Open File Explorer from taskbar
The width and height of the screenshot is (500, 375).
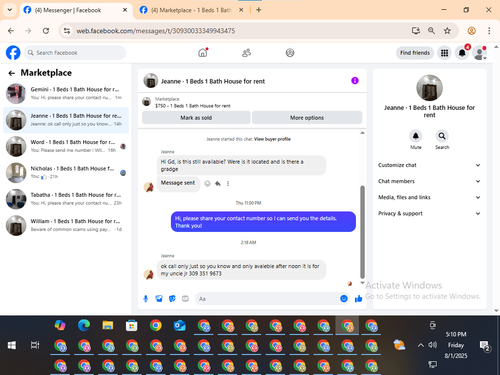pyautogui.click(x=108, y=325)
